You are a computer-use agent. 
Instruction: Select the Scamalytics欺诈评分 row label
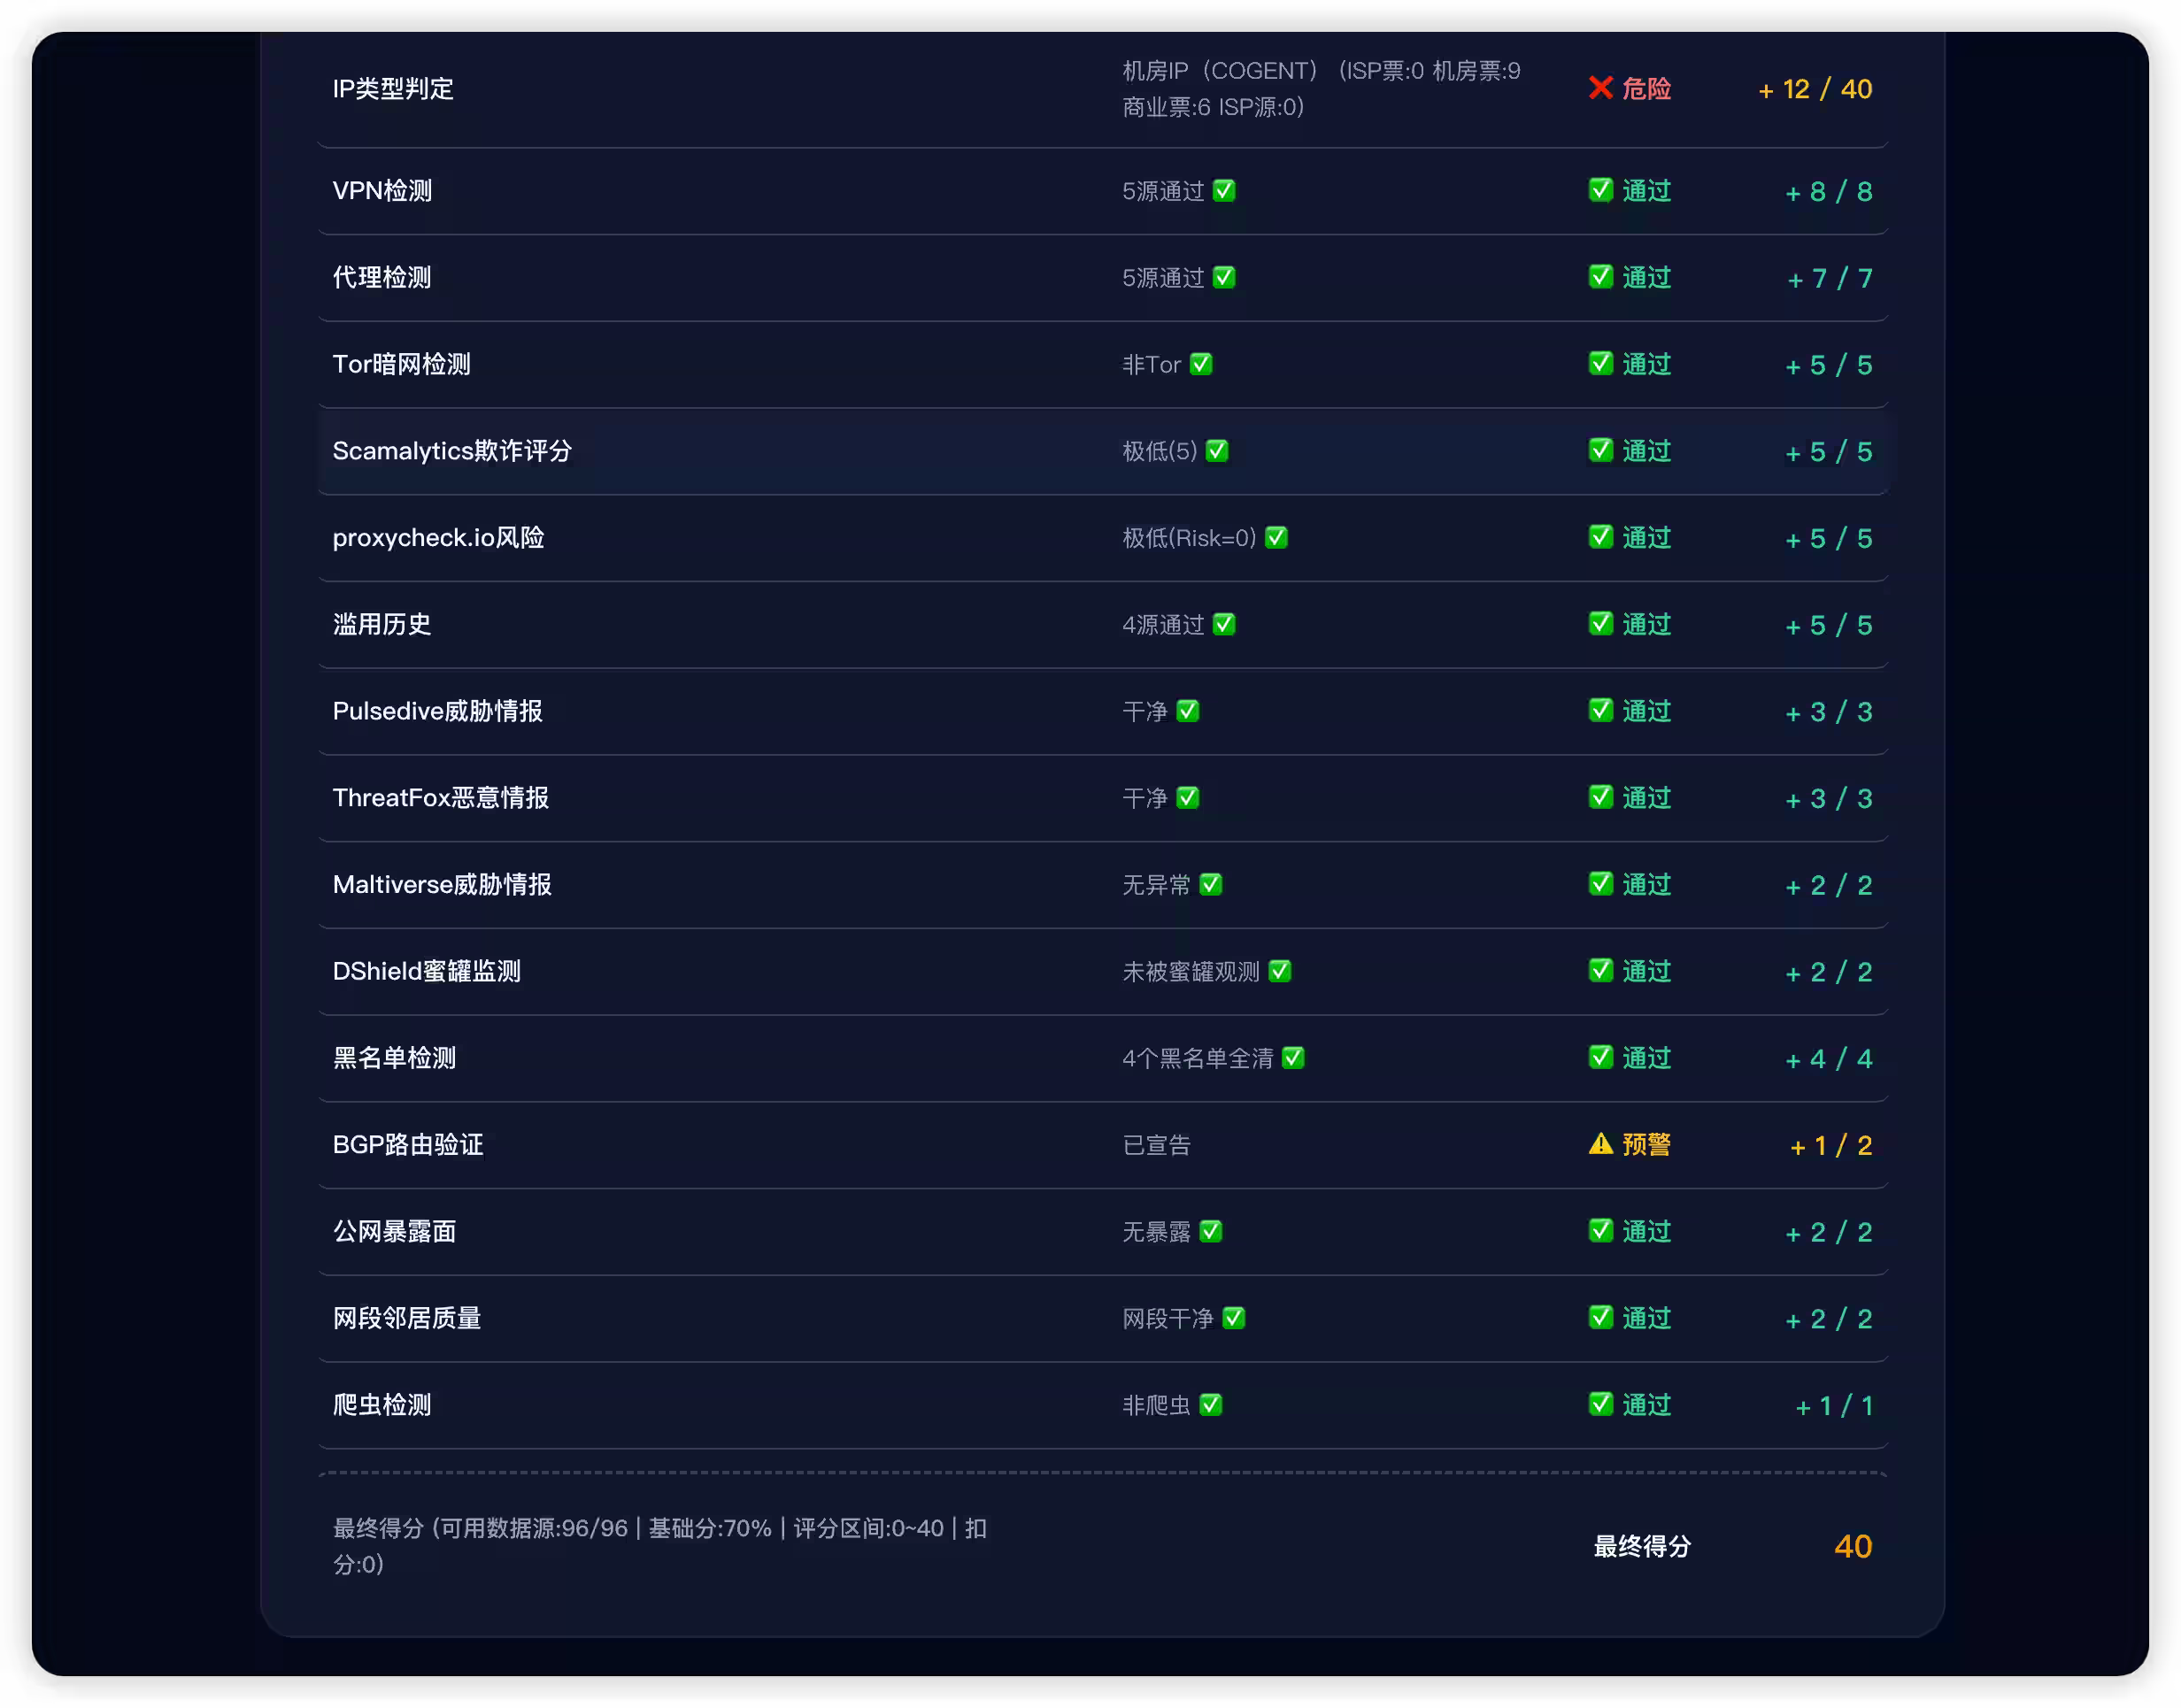click(x=452, y=451)
